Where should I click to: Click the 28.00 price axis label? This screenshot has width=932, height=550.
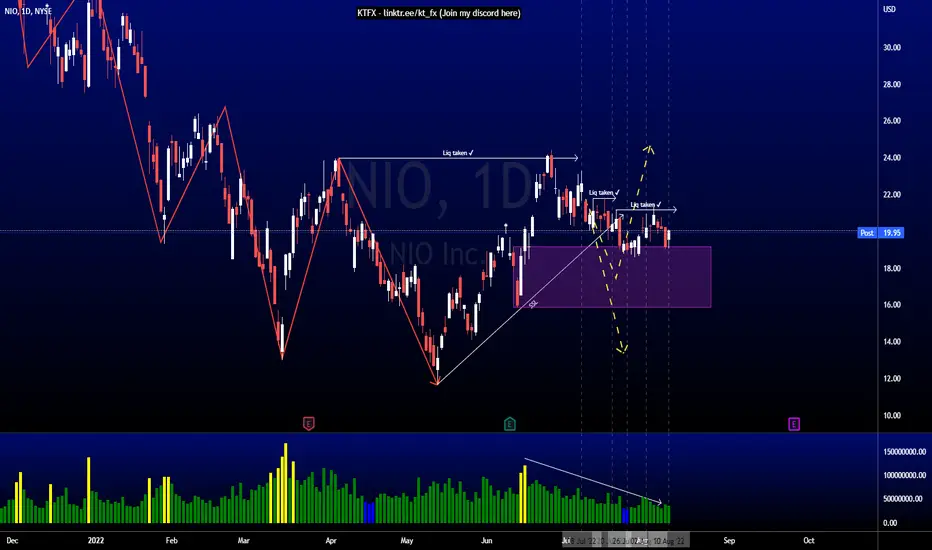coord(892,84)
